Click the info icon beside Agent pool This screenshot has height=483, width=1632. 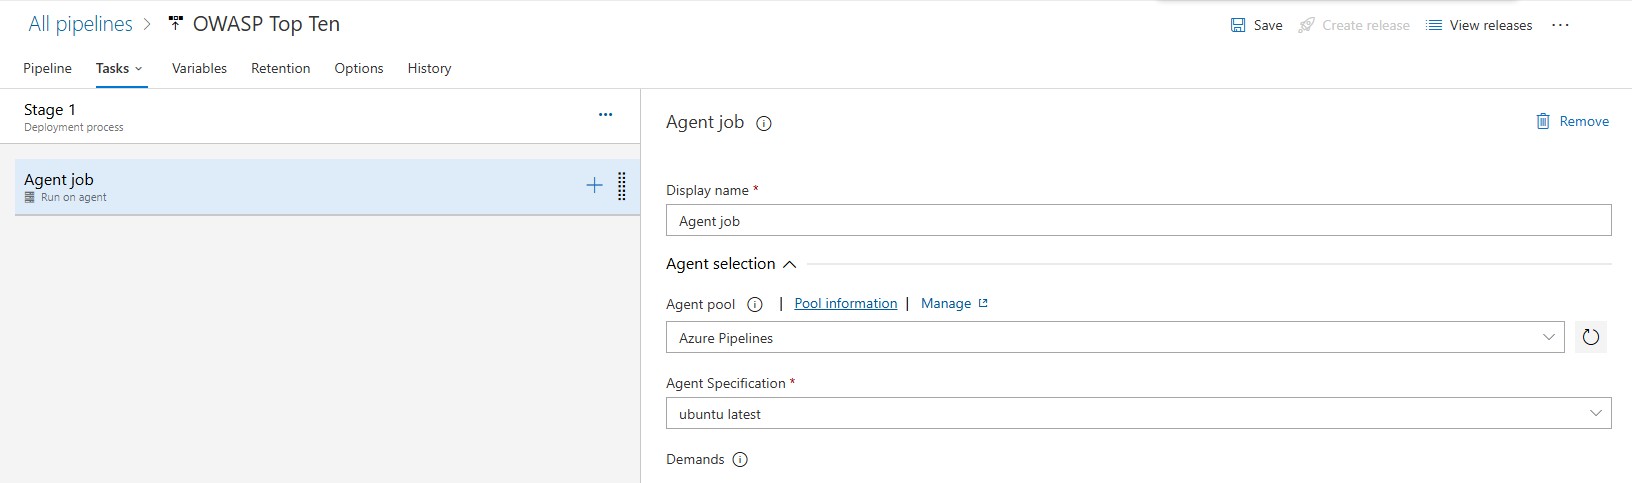coord(755,305)
